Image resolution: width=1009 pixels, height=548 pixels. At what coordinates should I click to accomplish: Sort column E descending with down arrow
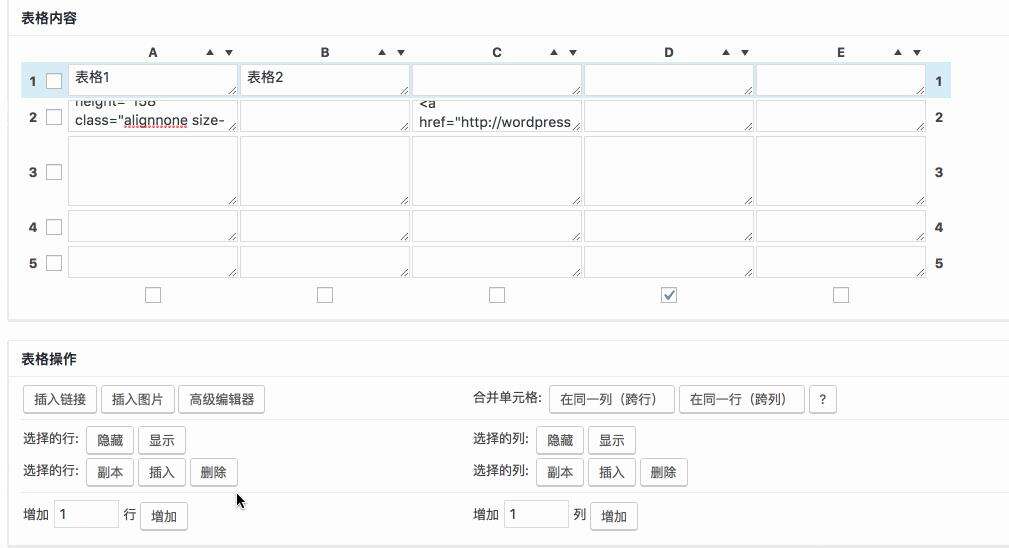tap(917, 52)
